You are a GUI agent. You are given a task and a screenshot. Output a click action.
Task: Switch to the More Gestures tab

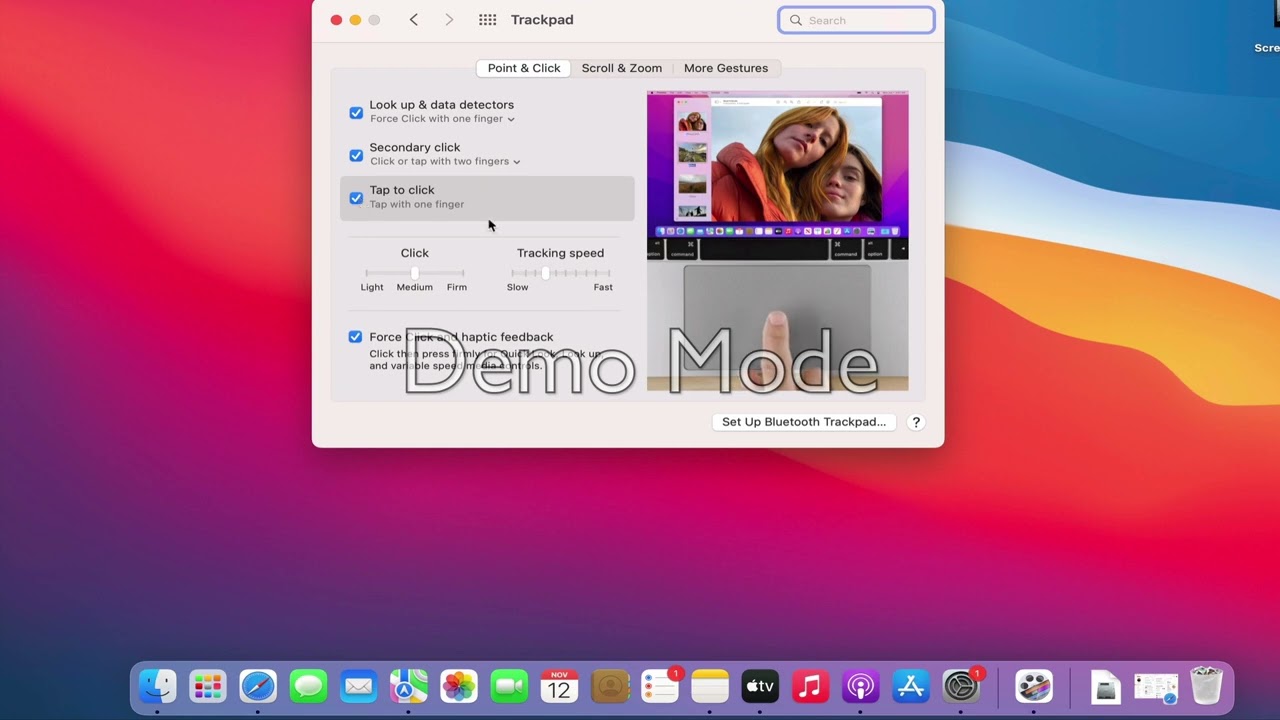(726, 68)
